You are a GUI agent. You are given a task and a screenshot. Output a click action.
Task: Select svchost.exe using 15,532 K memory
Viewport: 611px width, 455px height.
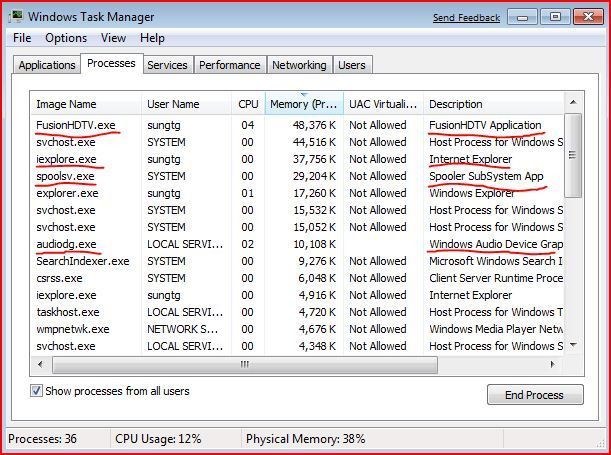pos(297,210)
